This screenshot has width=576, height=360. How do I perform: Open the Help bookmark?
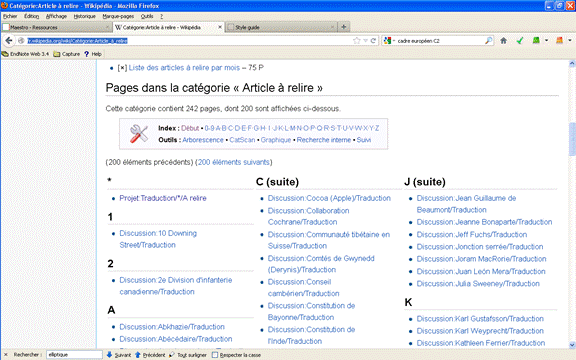coord(93,54)
